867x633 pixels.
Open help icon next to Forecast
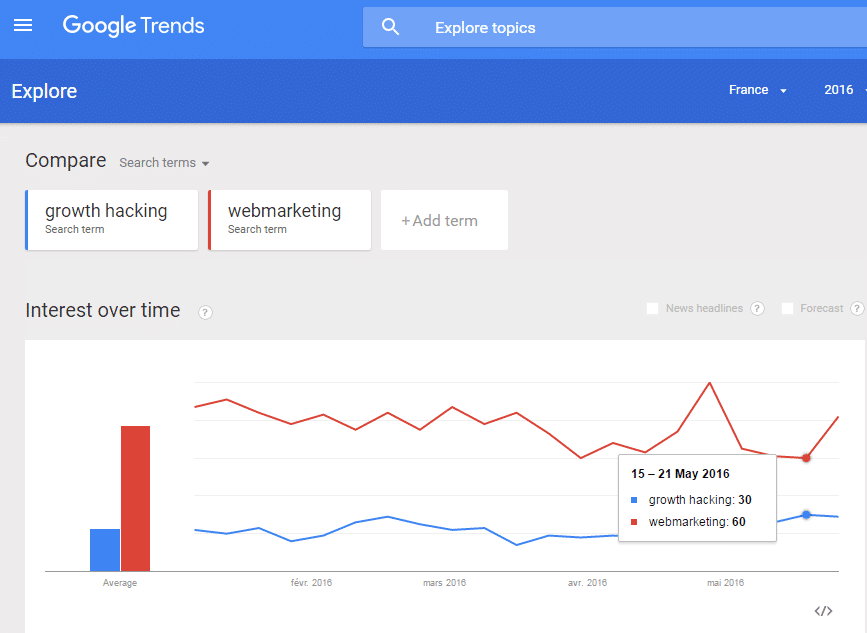click(857, 308)
